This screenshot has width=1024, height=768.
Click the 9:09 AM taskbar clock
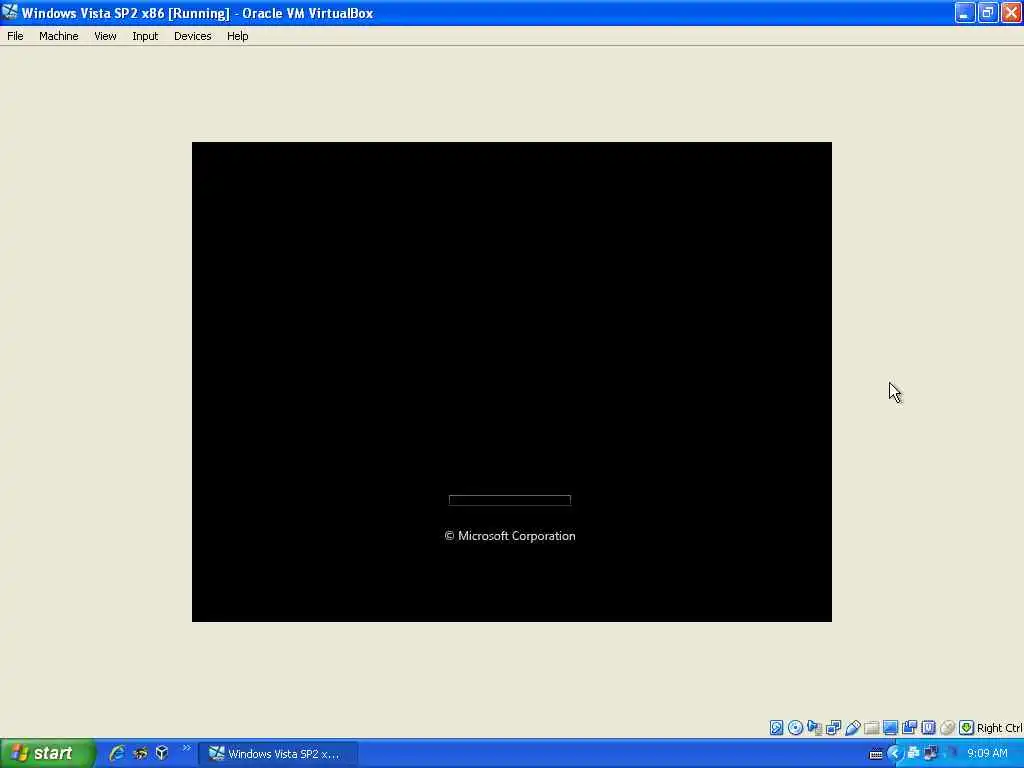pyautogui.click(x=987, y=754)
